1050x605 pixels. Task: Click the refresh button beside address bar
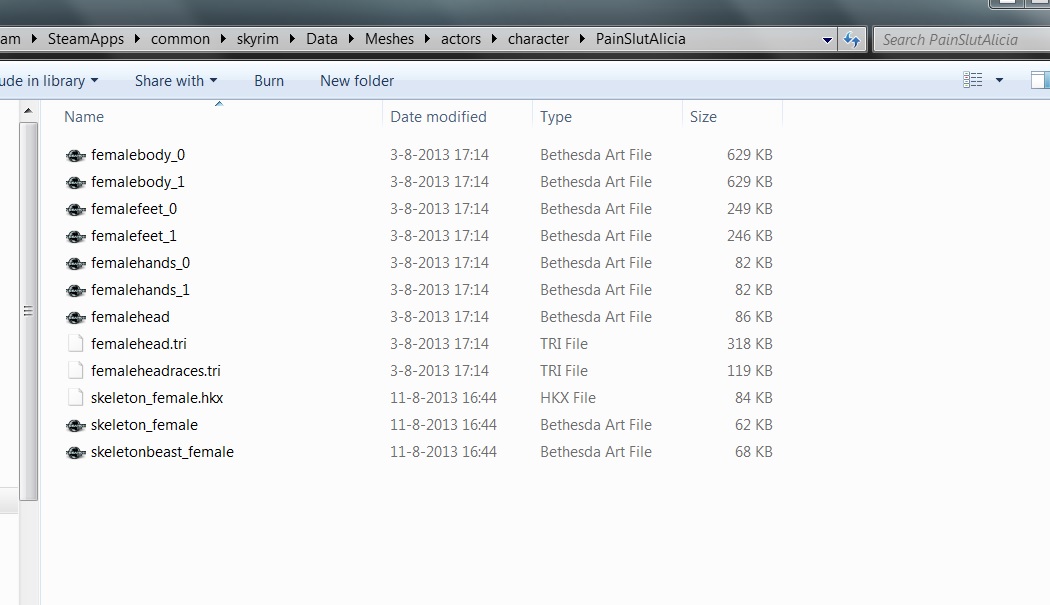coord(852,40)
